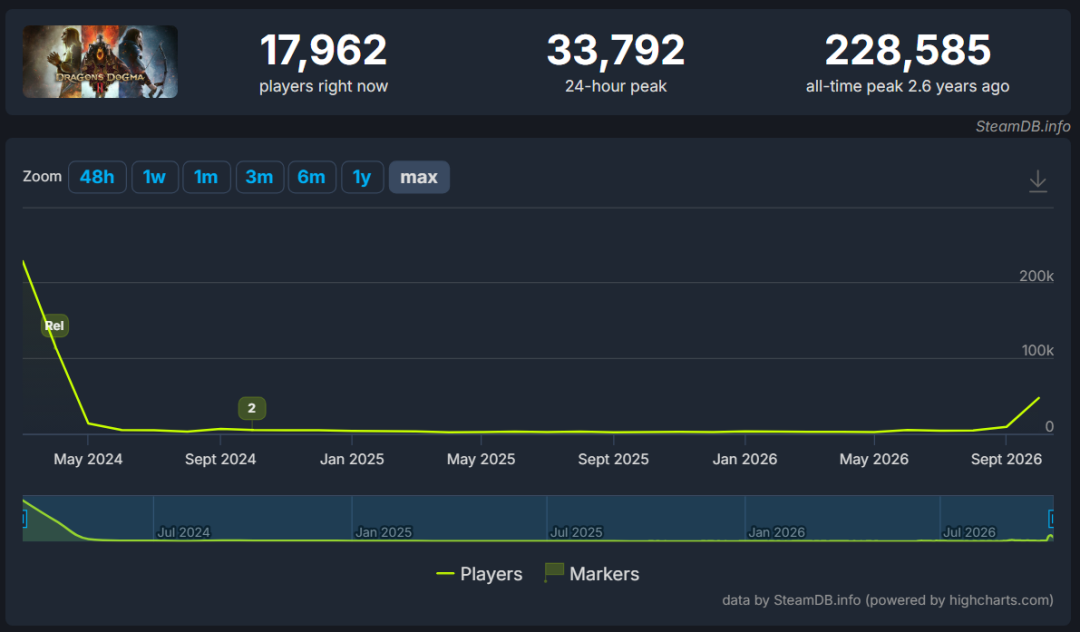Set chart zoom to 6m

point(312,177)
